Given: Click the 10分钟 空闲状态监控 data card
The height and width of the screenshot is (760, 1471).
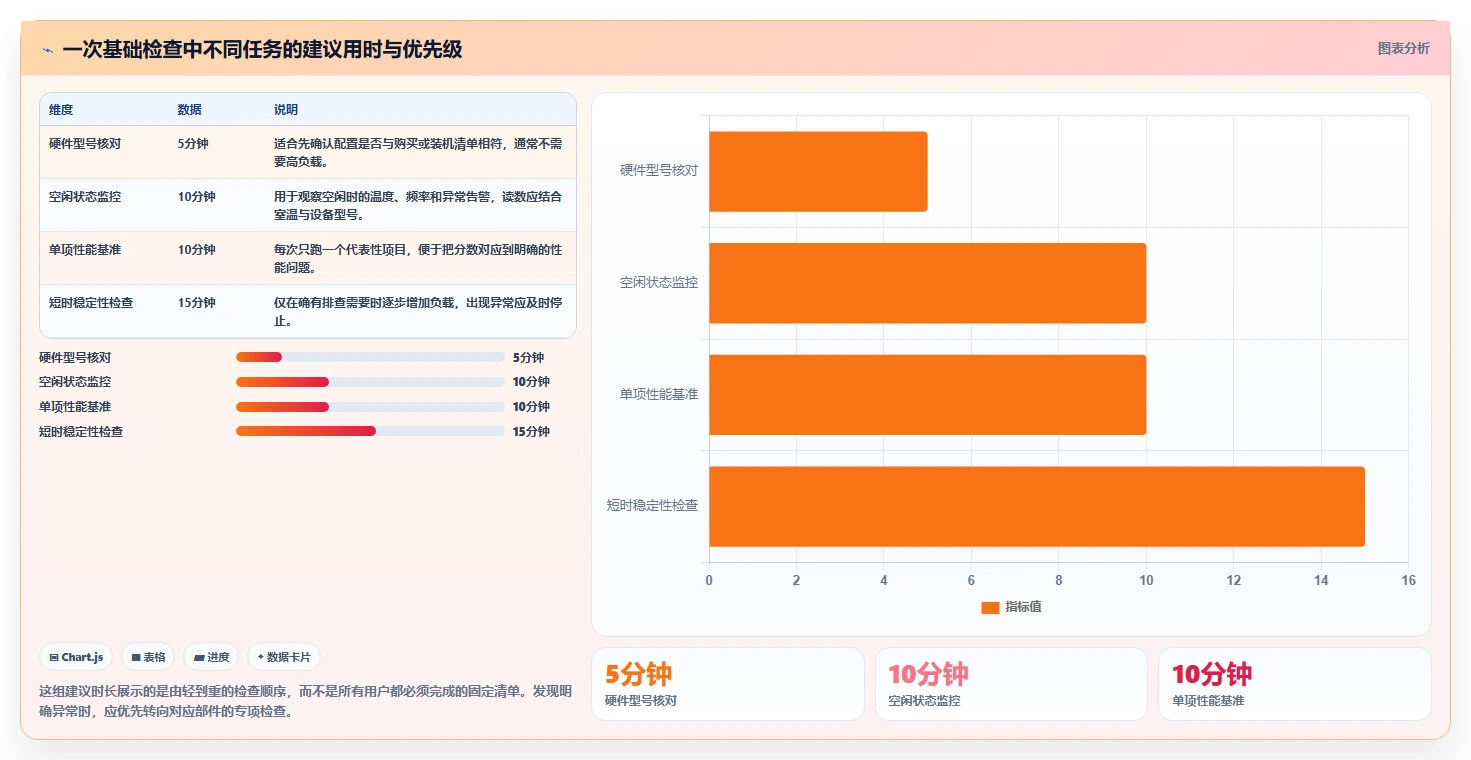Looking at the screenshot, I should click(1011, 684).
